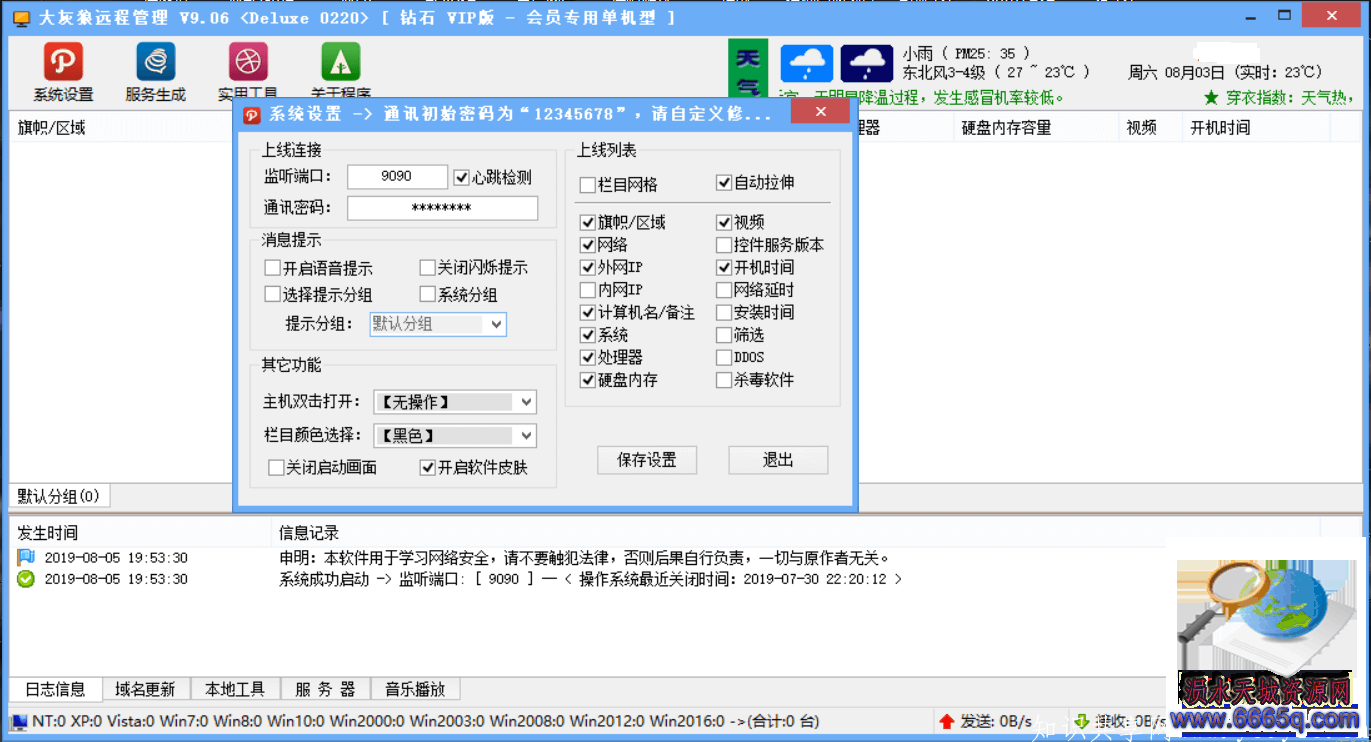Click the 保存设置 button
This screenshot has width=1371, height=742.
[x=647, y=460]
